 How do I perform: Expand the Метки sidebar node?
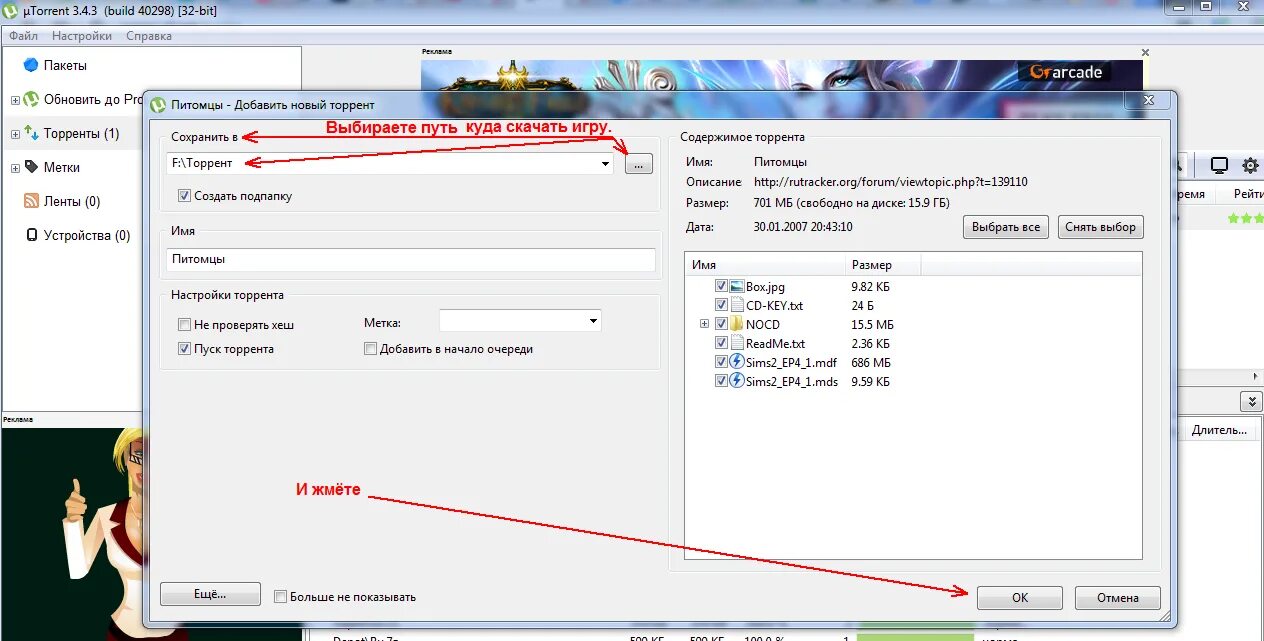click(15, 168)
